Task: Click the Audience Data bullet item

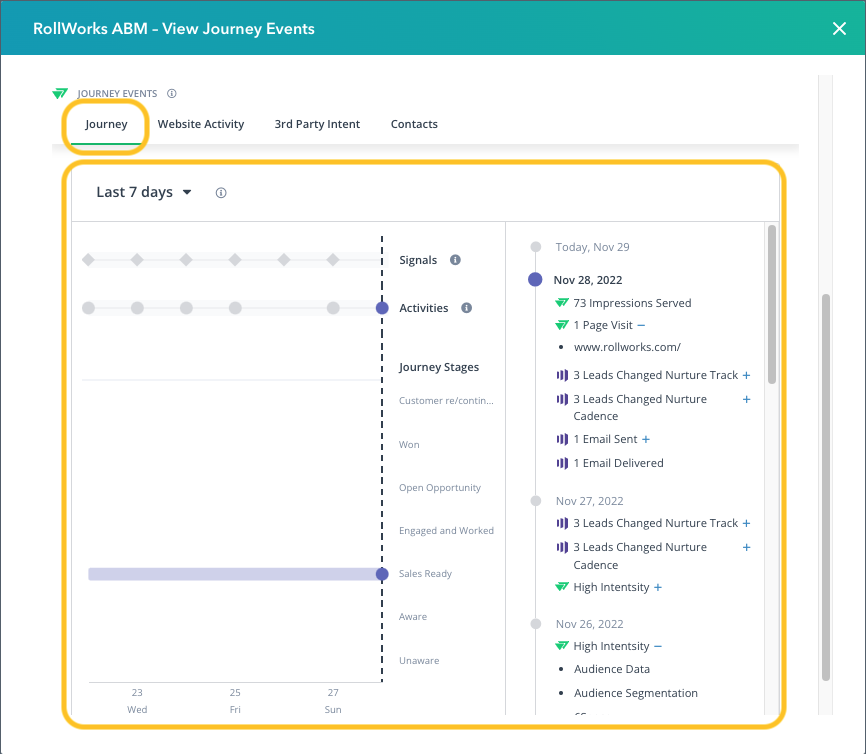Action: pos(611,669)
